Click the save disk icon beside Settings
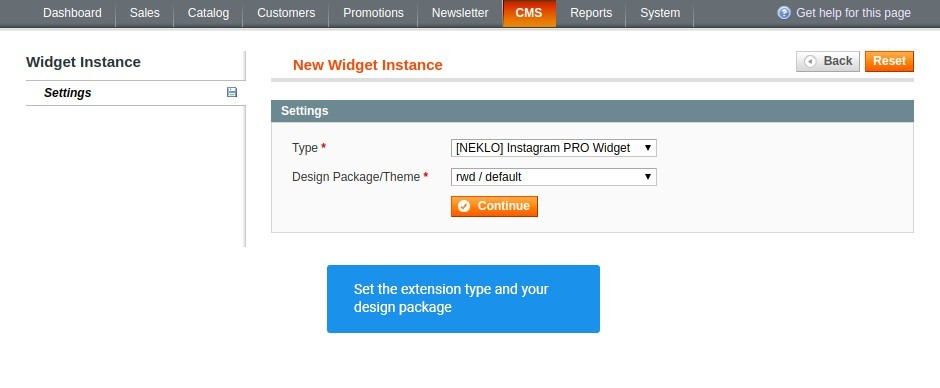 coord(232,92)
